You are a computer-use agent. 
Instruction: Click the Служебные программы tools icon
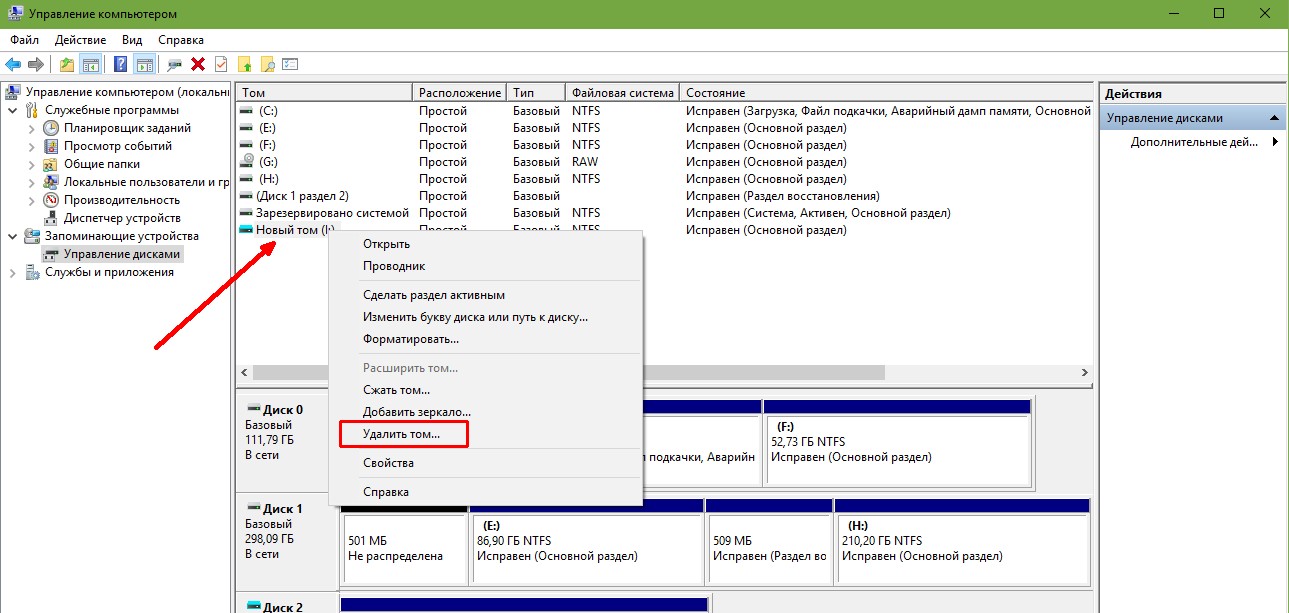pos(33,110)
